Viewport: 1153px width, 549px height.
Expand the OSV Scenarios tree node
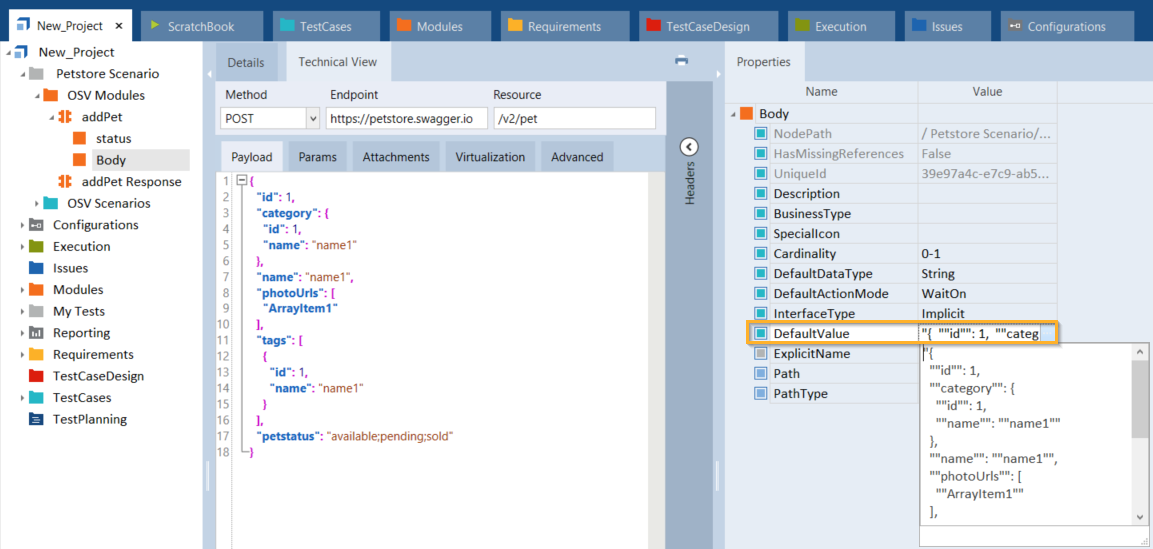click(37, 204)
